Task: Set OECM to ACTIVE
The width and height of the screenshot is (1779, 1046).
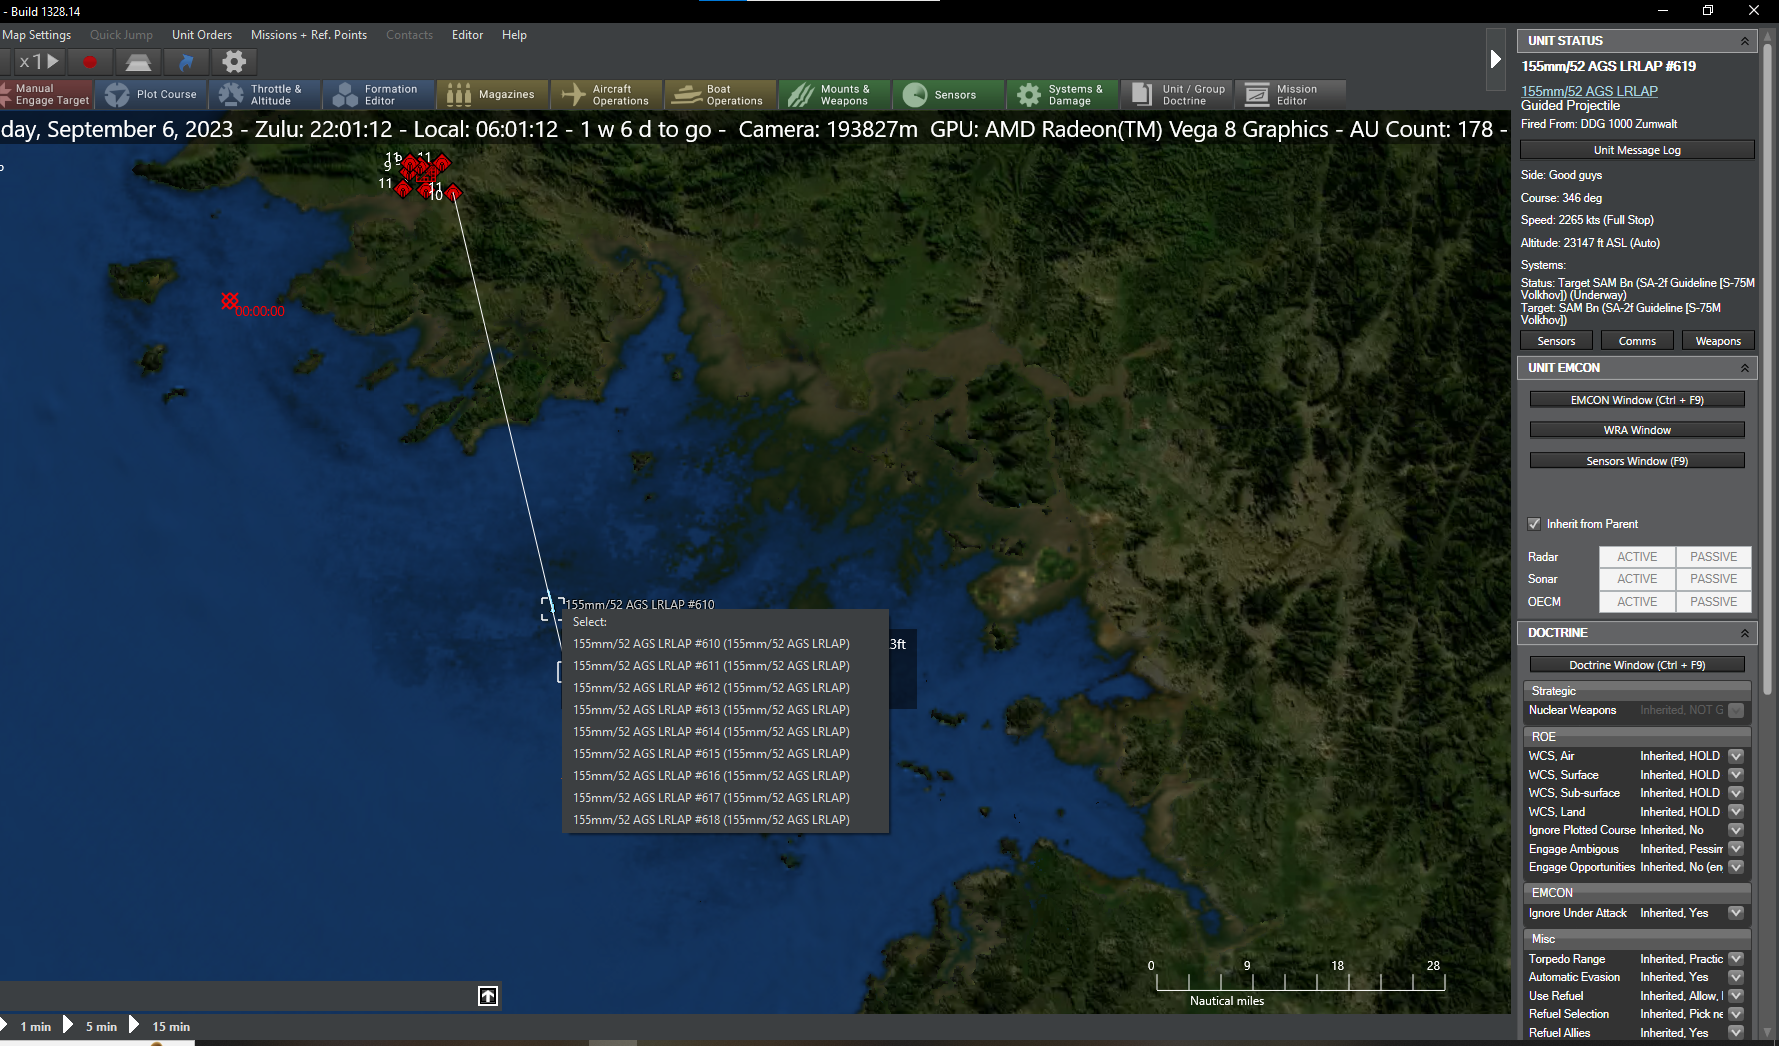Action: tap(1637, 602)
